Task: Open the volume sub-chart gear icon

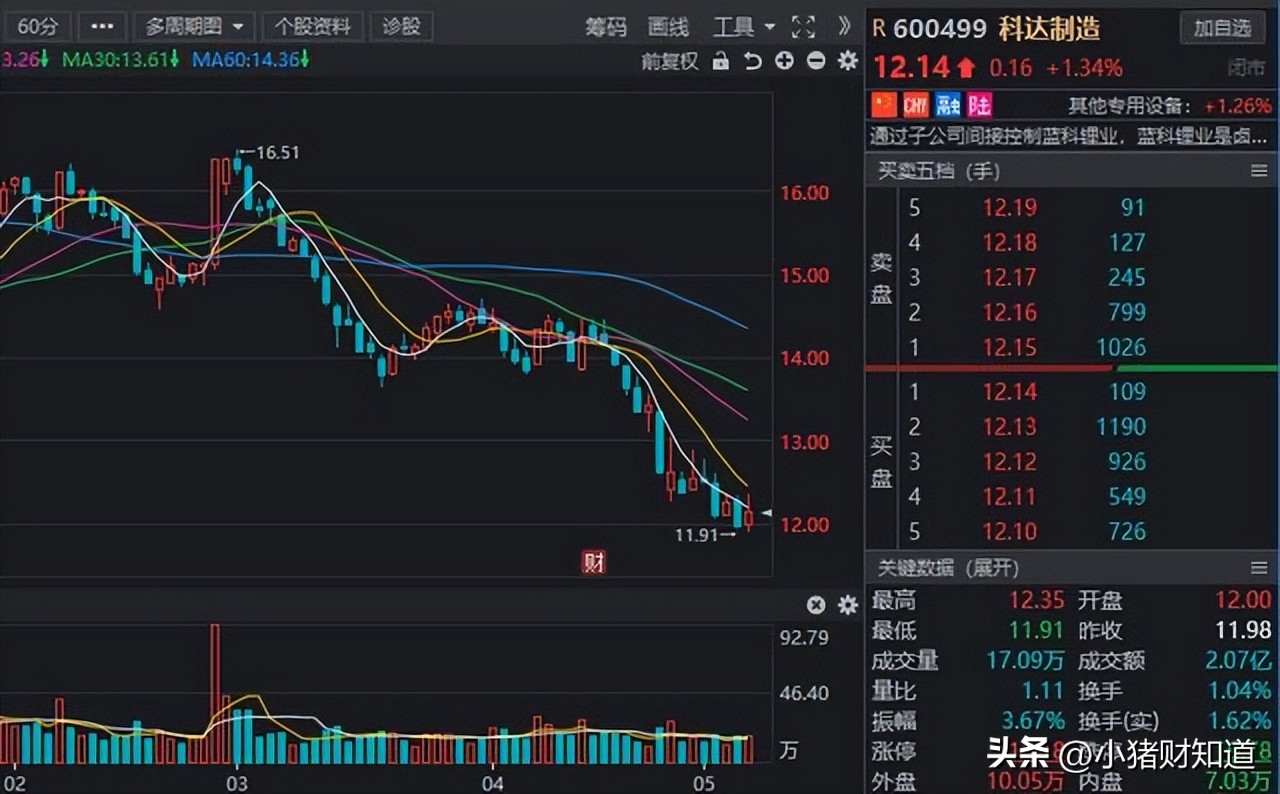Action: 846,605
